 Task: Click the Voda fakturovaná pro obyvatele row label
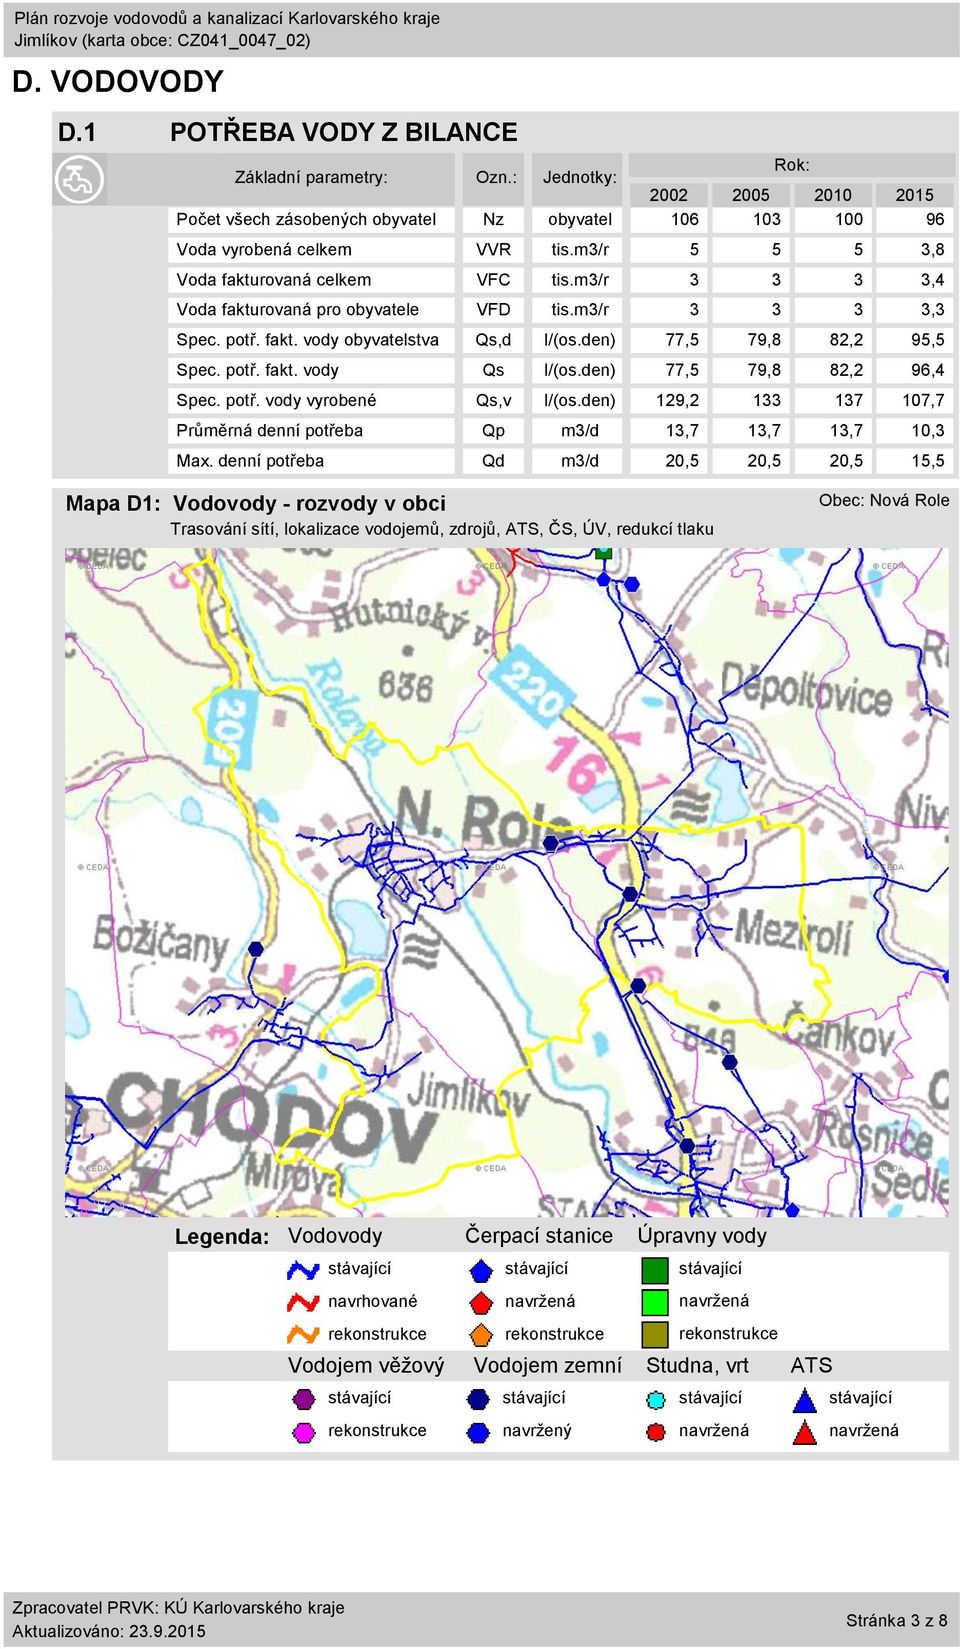click(x=298, y=309)
